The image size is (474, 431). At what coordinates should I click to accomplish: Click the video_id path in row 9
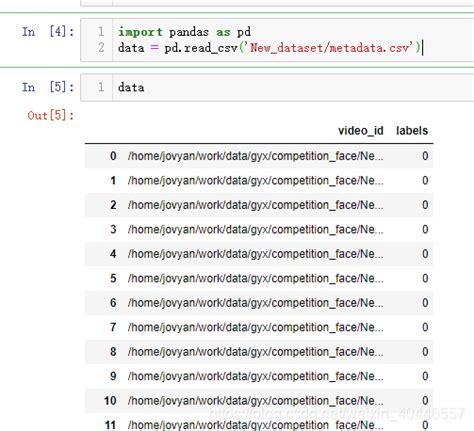[256, 376]
